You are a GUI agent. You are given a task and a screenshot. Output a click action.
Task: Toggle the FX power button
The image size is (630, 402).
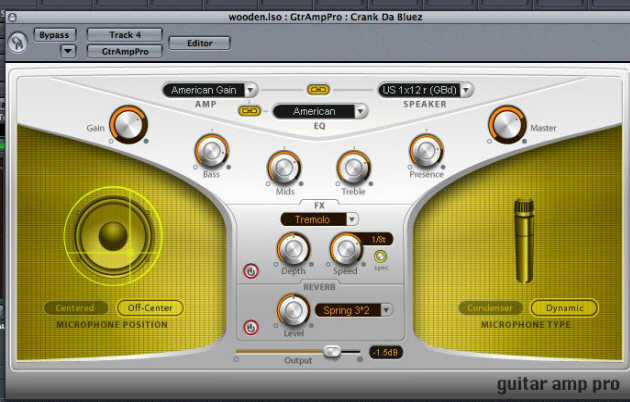click(x=251, y=271)
